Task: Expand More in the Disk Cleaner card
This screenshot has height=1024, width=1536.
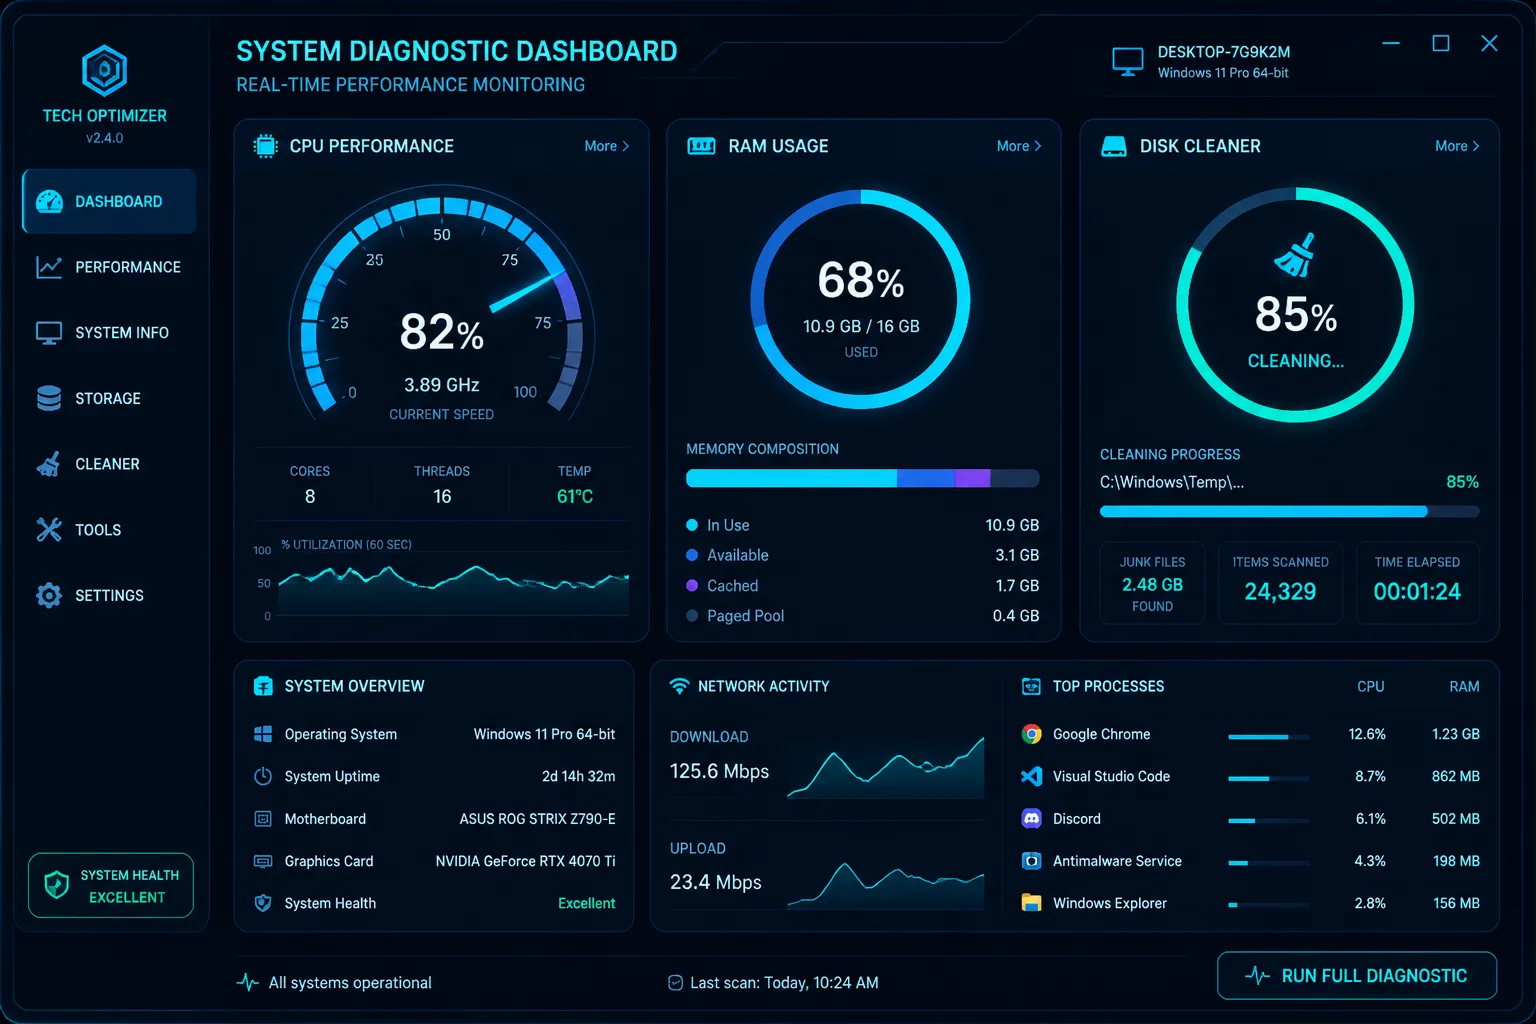Action: coord(1457,146)
